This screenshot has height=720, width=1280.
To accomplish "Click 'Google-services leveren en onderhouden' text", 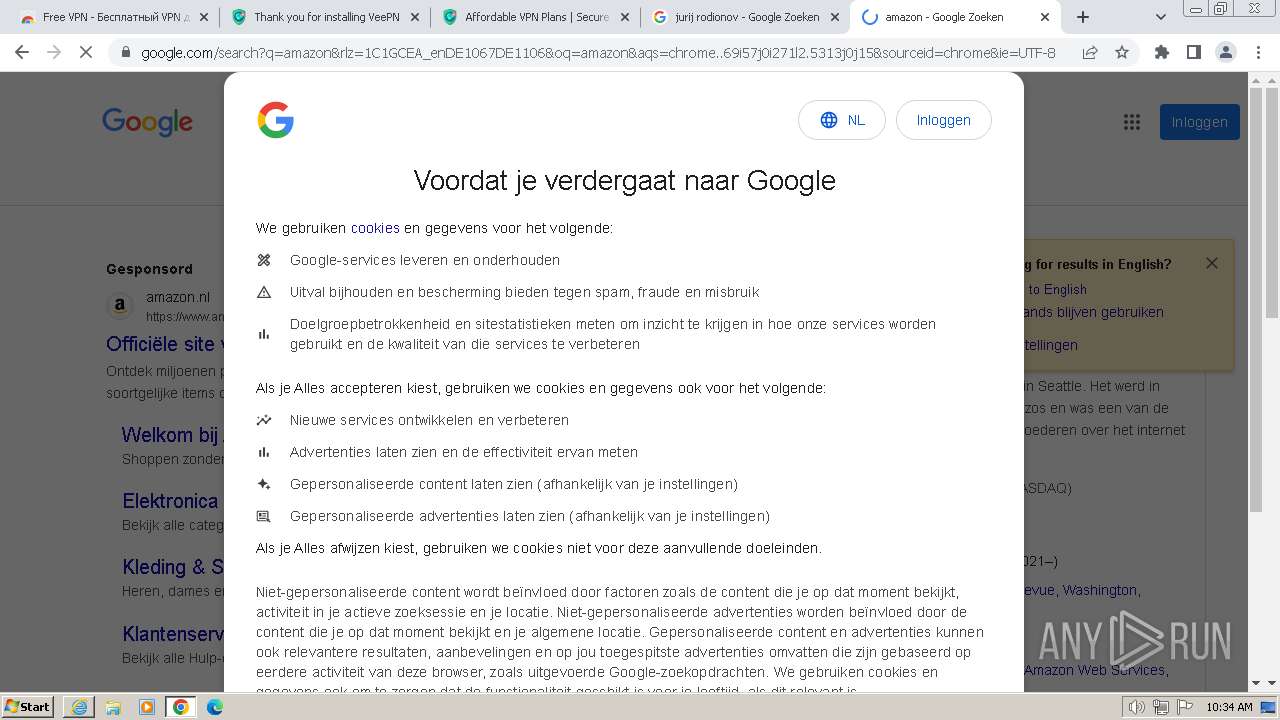I will (x=425, y=260).
